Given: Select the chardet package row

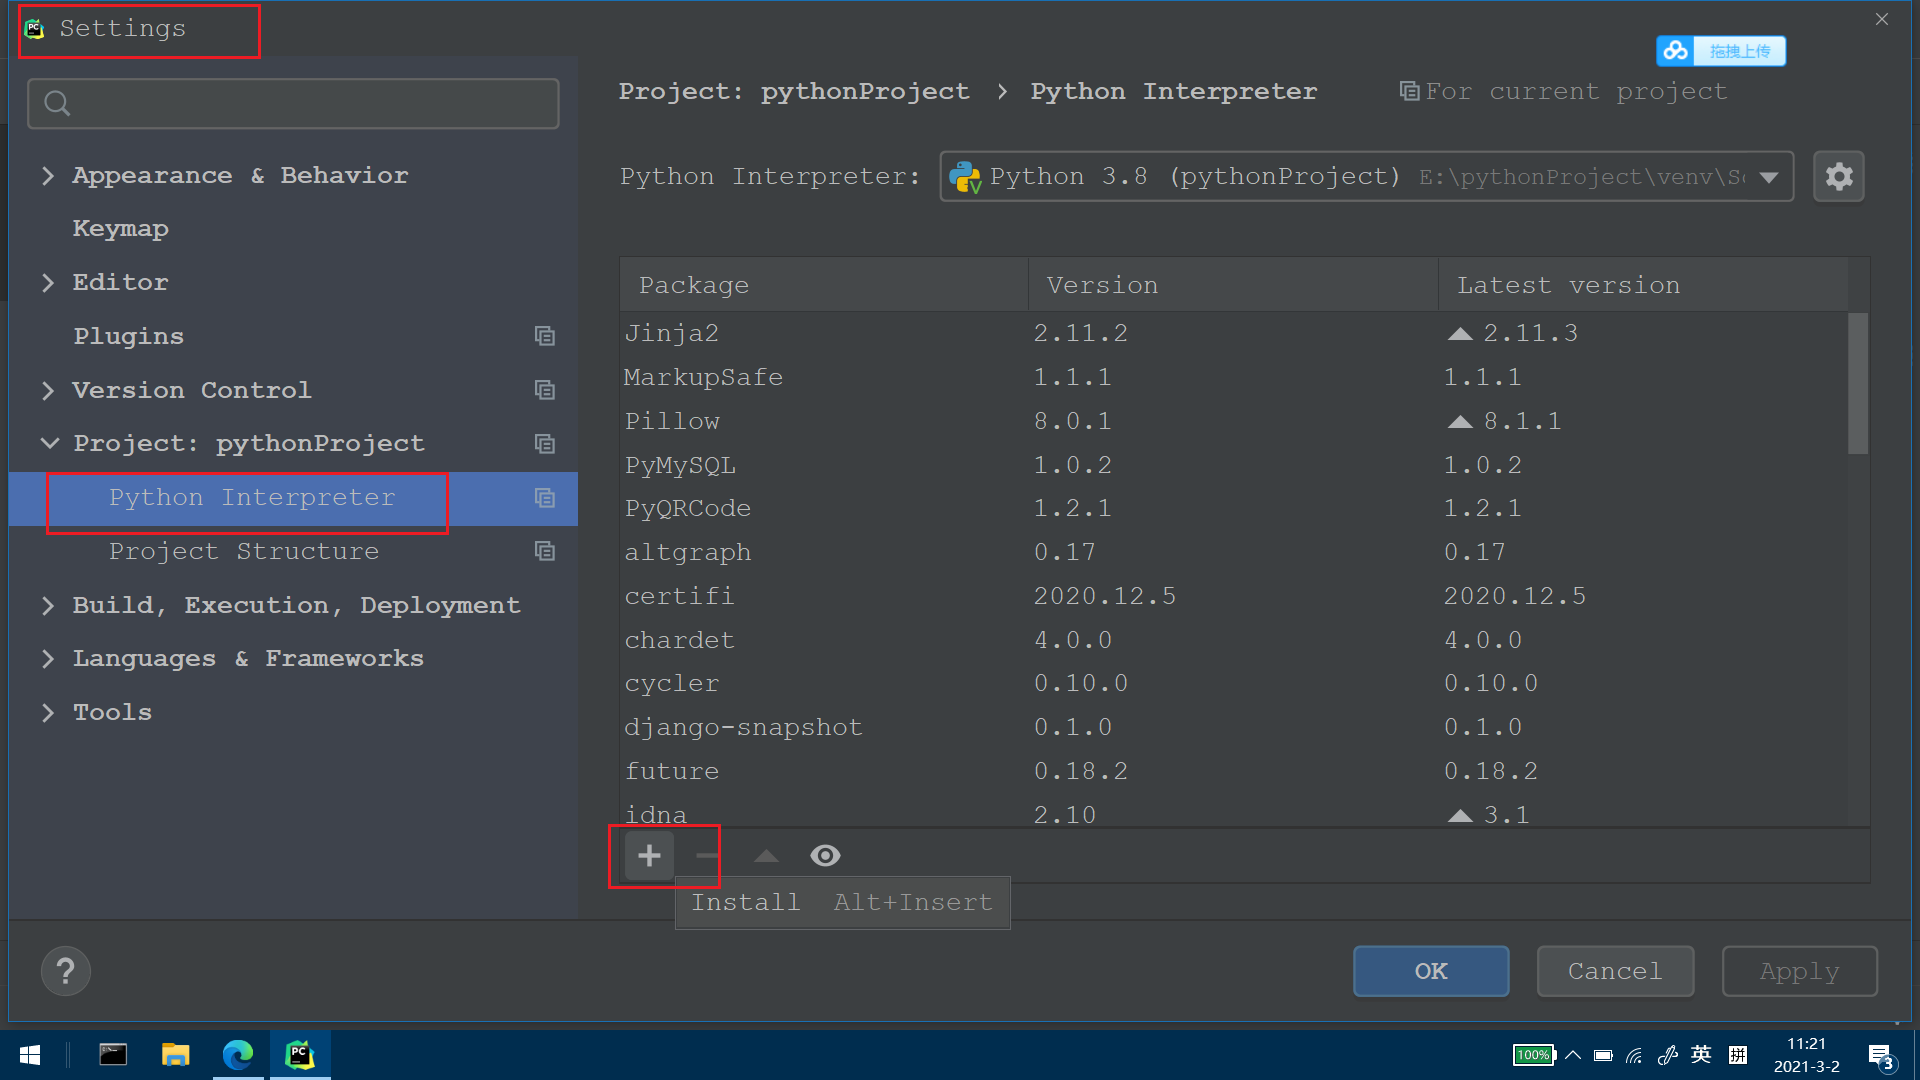Looking at the screenshot, I should click(x=1234, y=641).
